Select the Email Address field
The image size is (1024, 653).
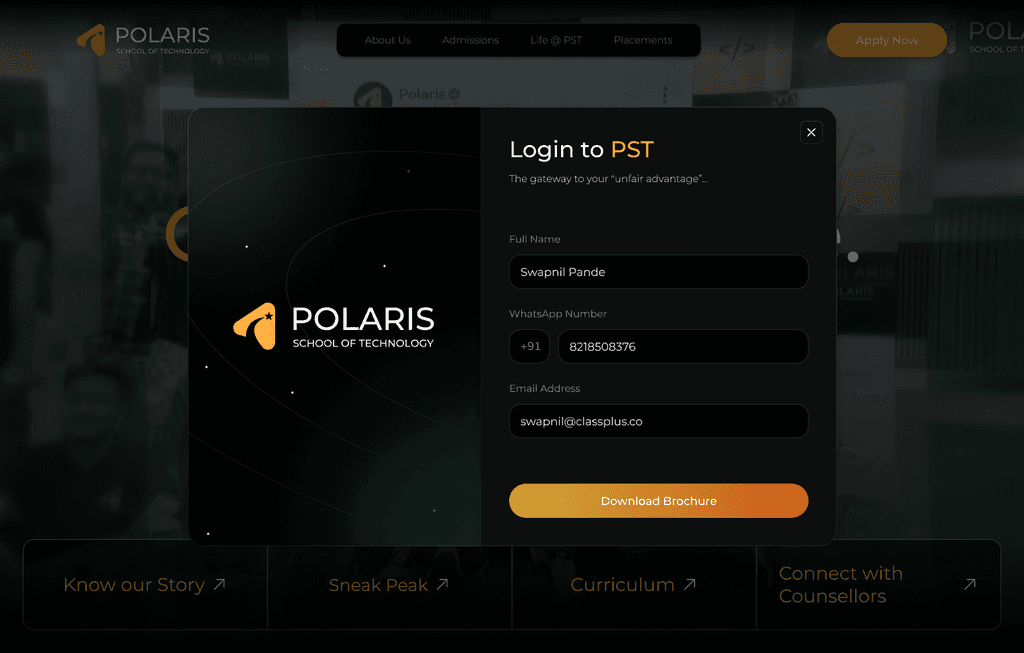tap(658, 421)
